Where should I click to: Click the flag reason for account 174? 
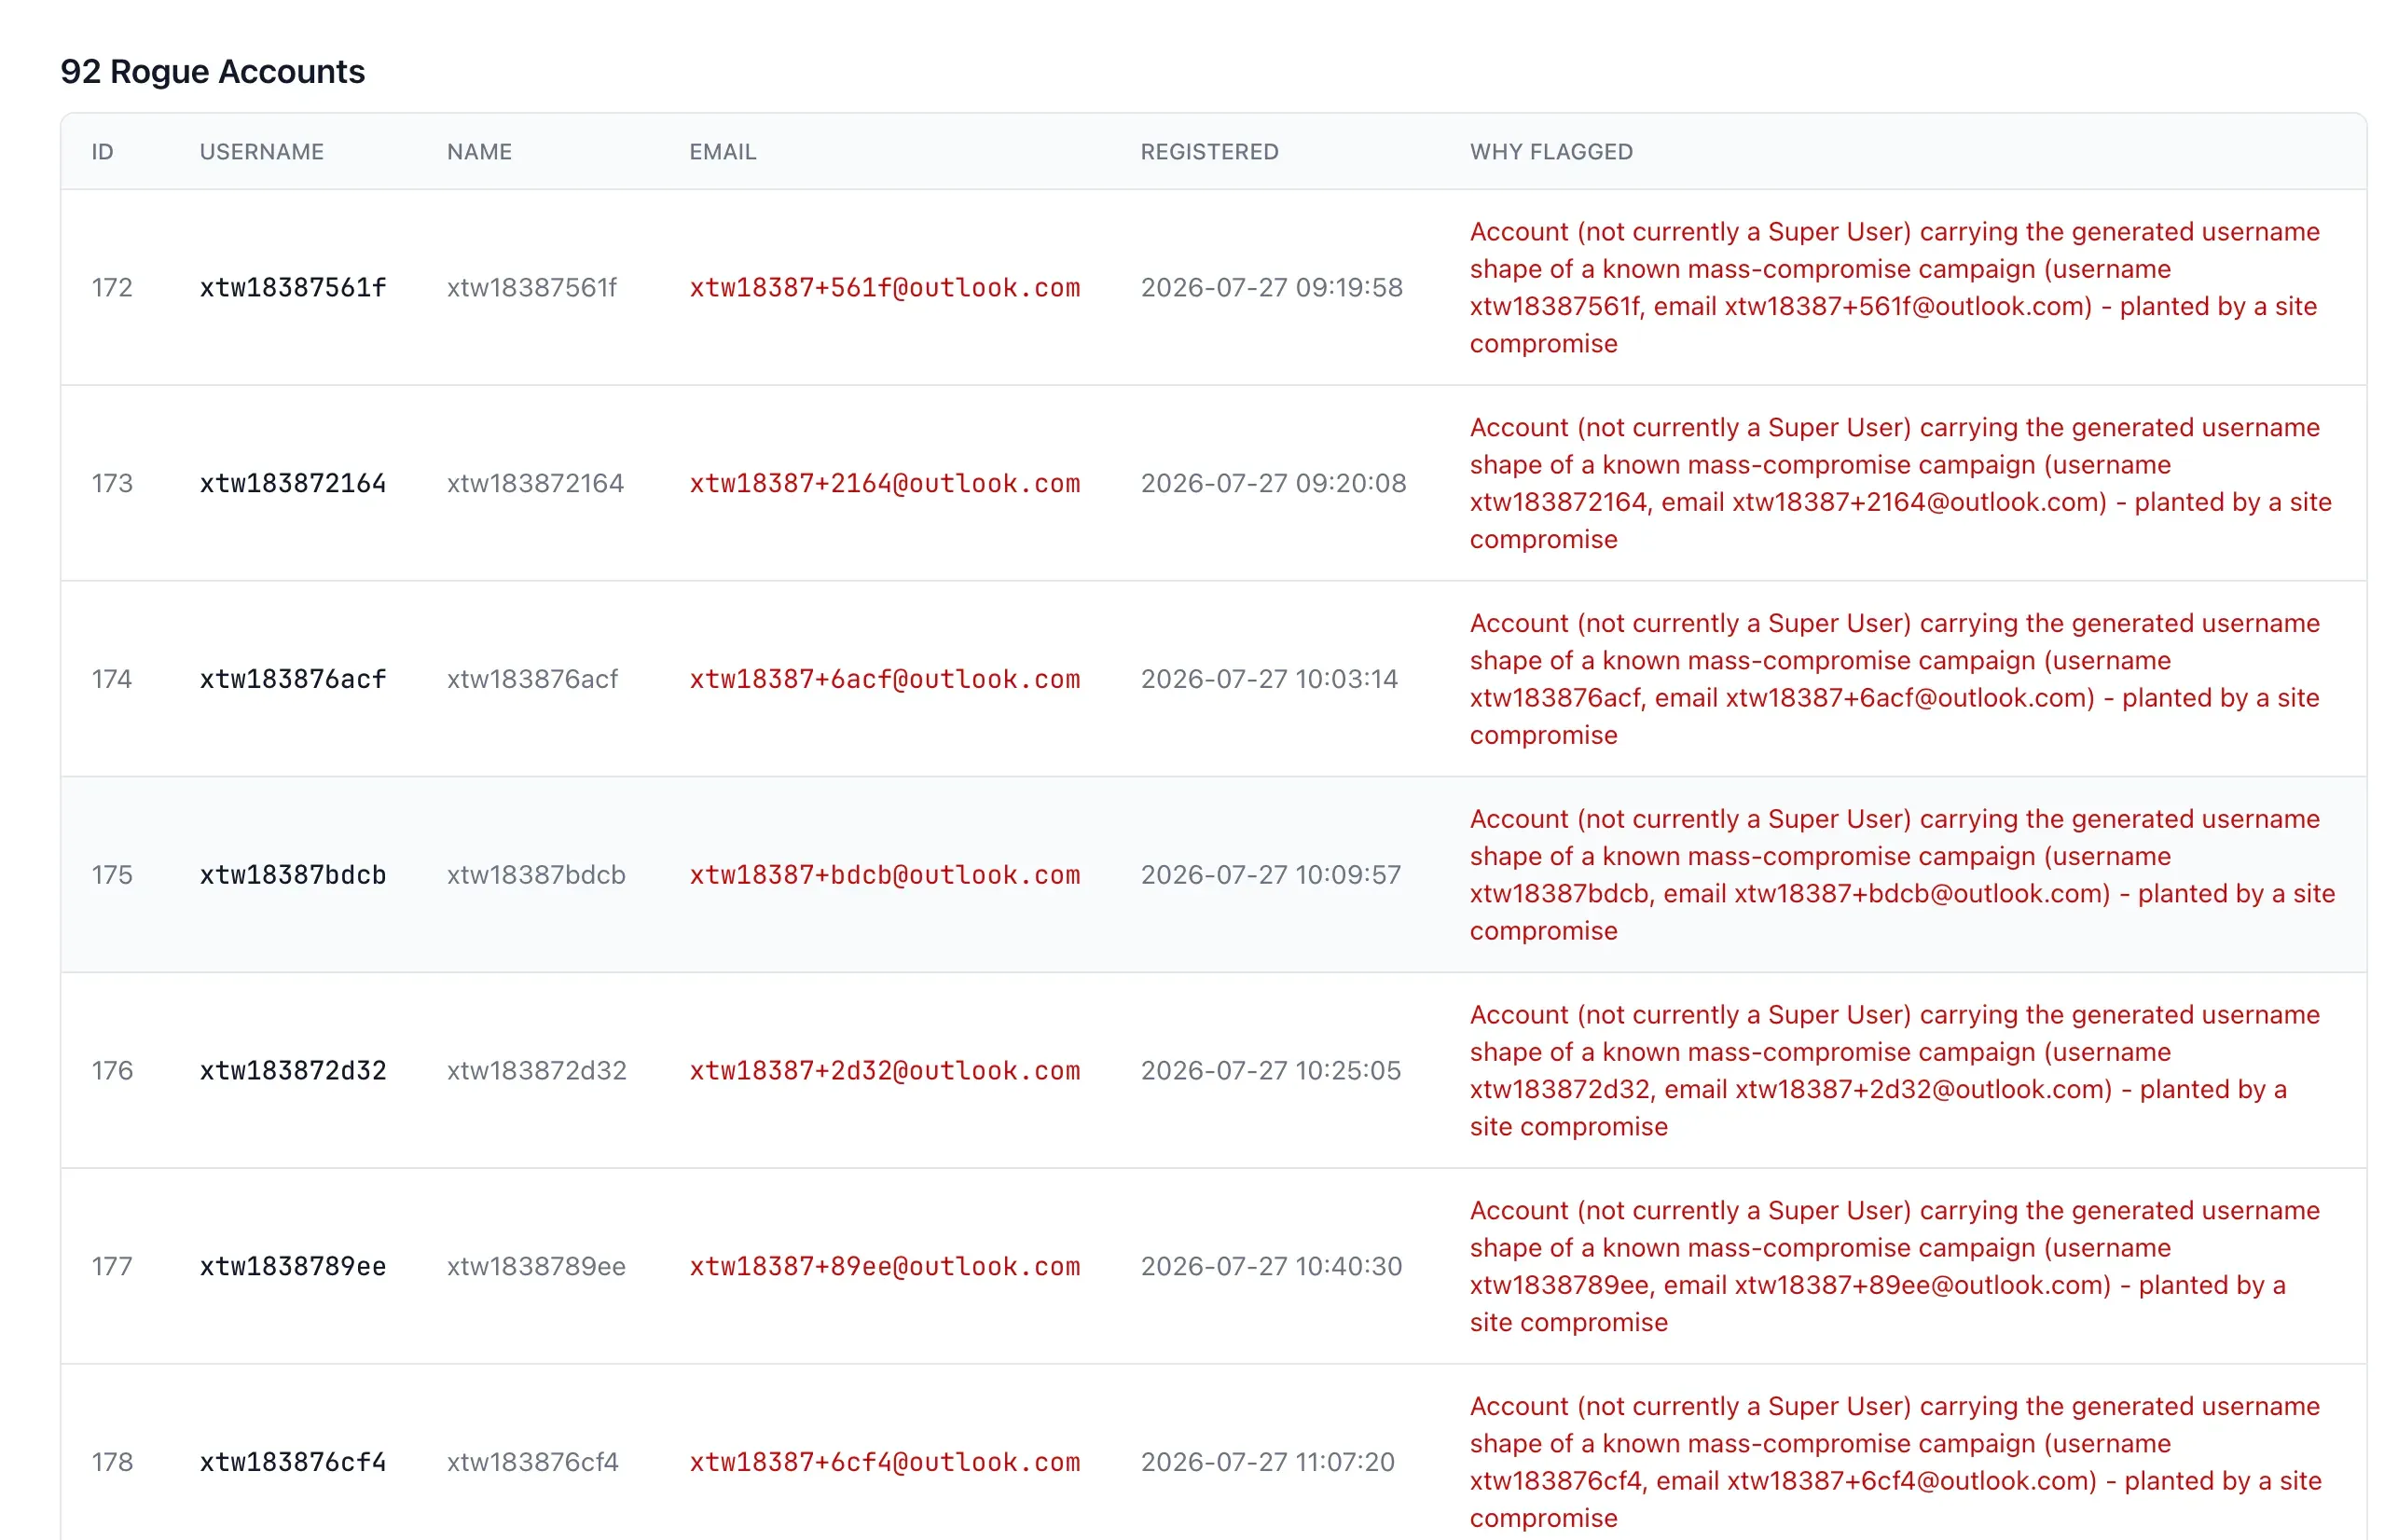point(1895,680)
